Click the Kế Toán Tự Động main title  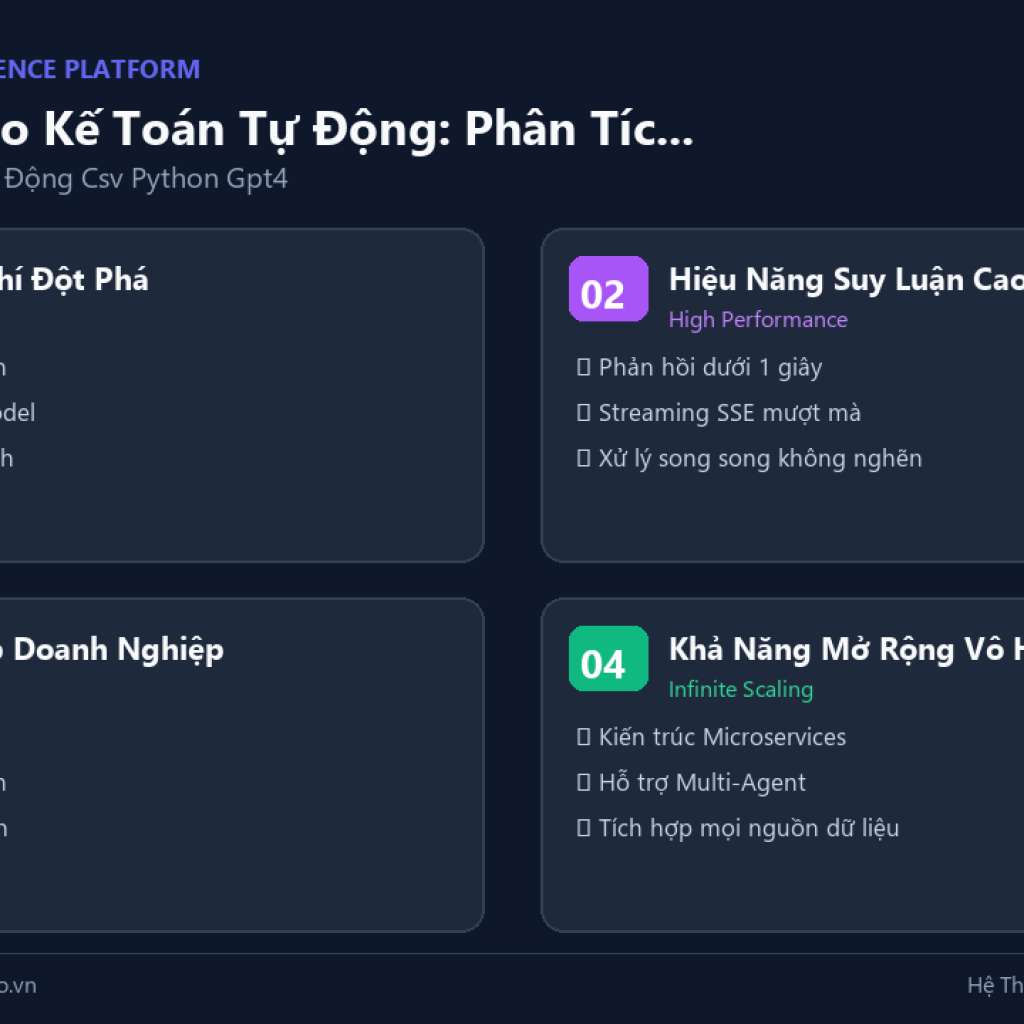[346, 129]
